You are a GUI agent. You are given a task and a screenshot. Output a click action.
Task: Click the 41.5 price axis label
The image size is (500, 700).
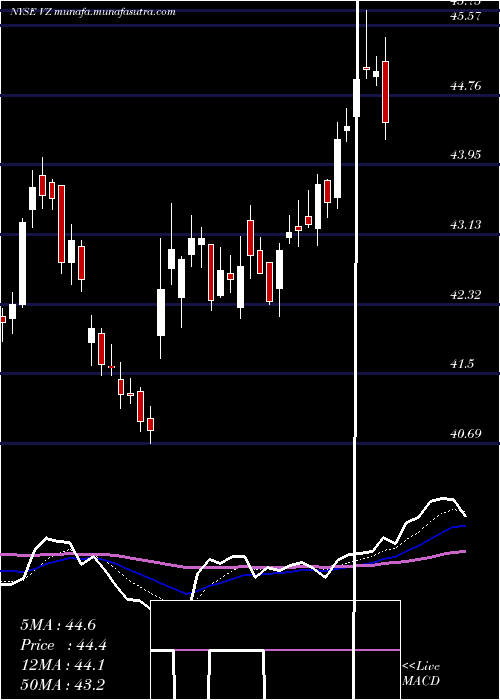click(x=463, y=364)
